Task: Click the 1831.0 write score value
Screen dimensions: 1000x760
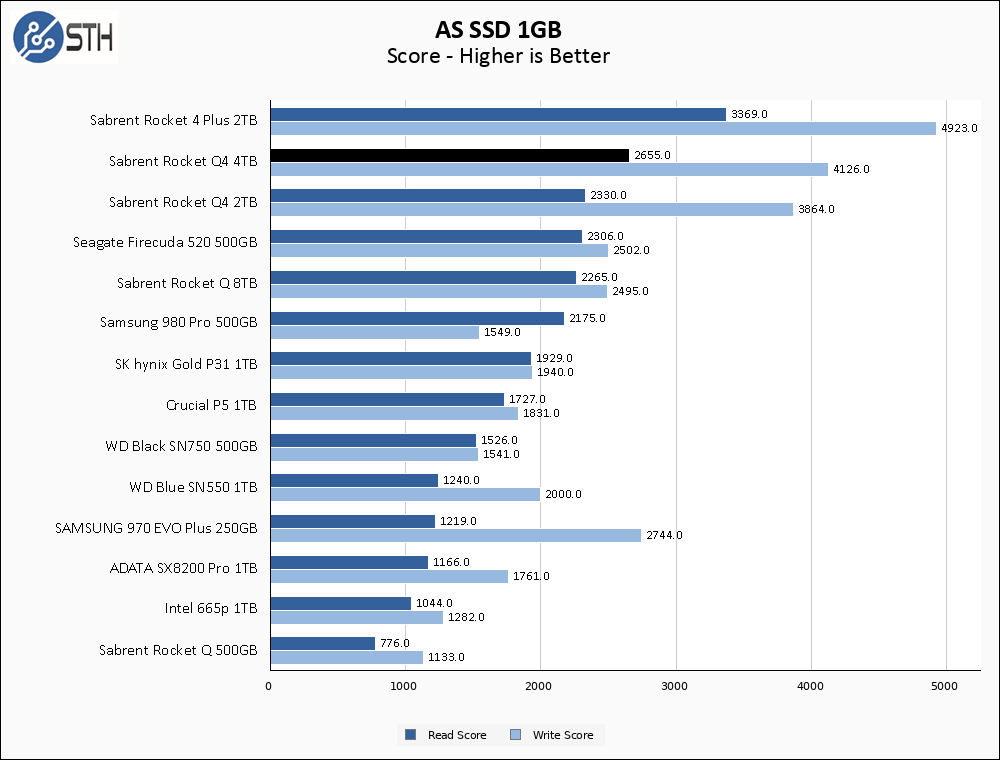Action: point(541,413)
